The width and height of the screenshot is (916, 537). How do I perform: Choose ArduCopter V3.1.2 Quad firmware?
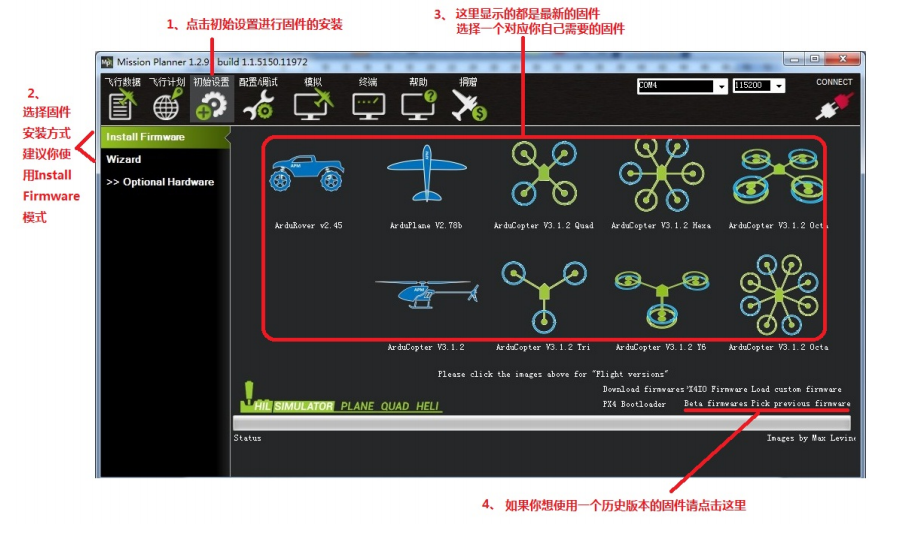pyautogui.click(x=544, y=174)
